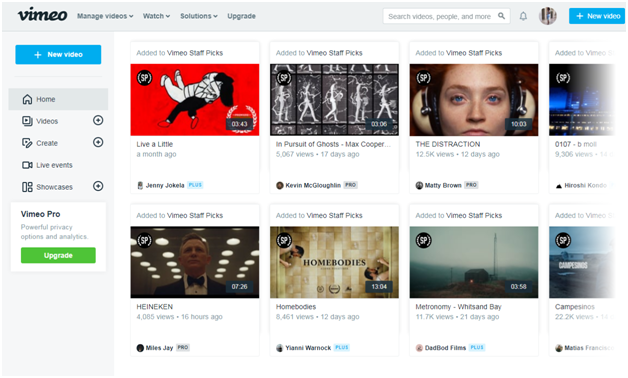Expand the Solutions dropdown menu
Screen dimensions: 628x378
[x=199, y=16]
